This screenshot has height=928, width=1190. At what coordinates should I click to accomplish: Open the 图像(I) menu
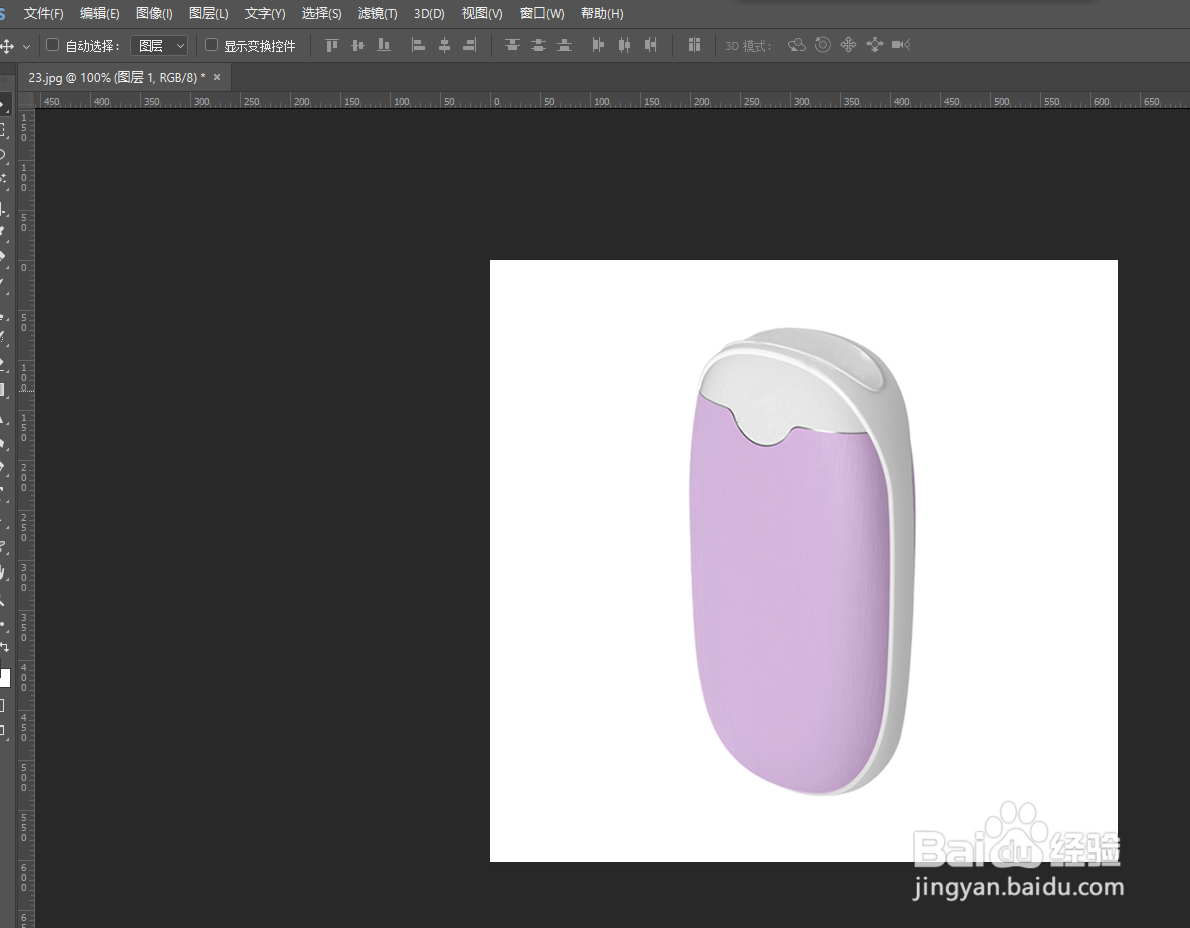coord(154,14)
